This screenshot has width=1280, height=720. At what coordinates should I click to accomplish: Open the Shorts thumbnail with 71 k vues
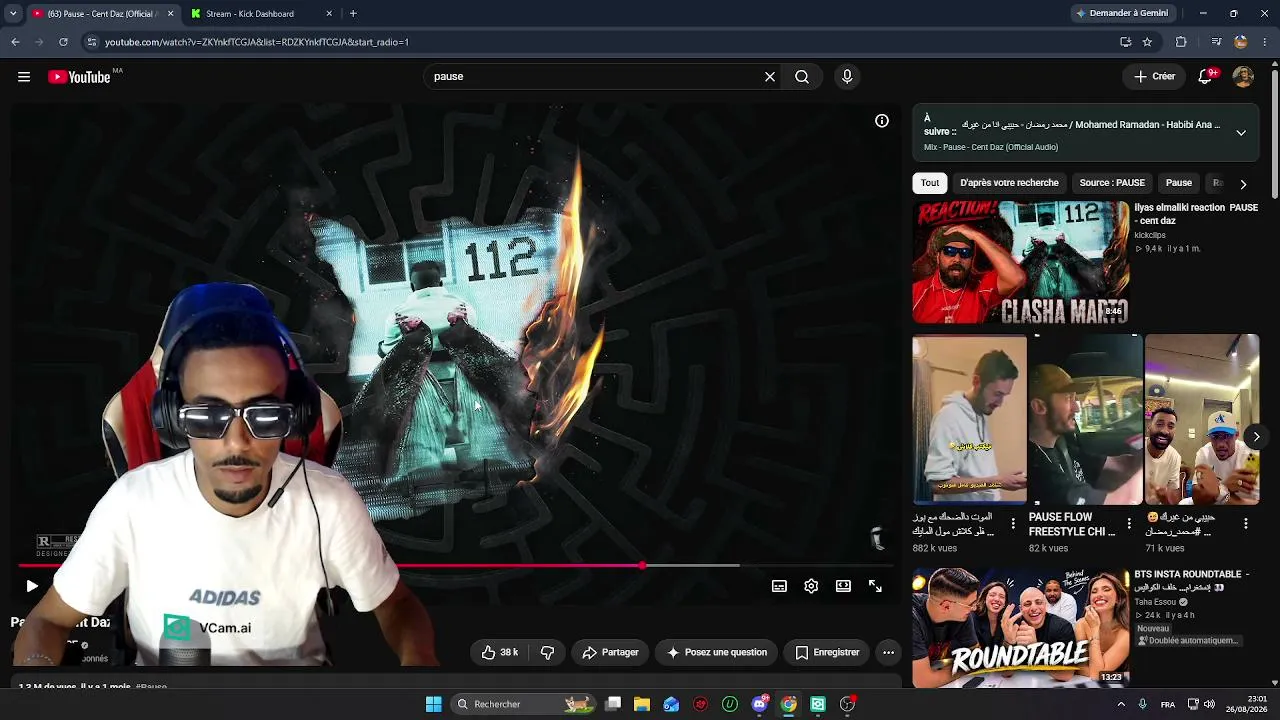(1201, 420)
